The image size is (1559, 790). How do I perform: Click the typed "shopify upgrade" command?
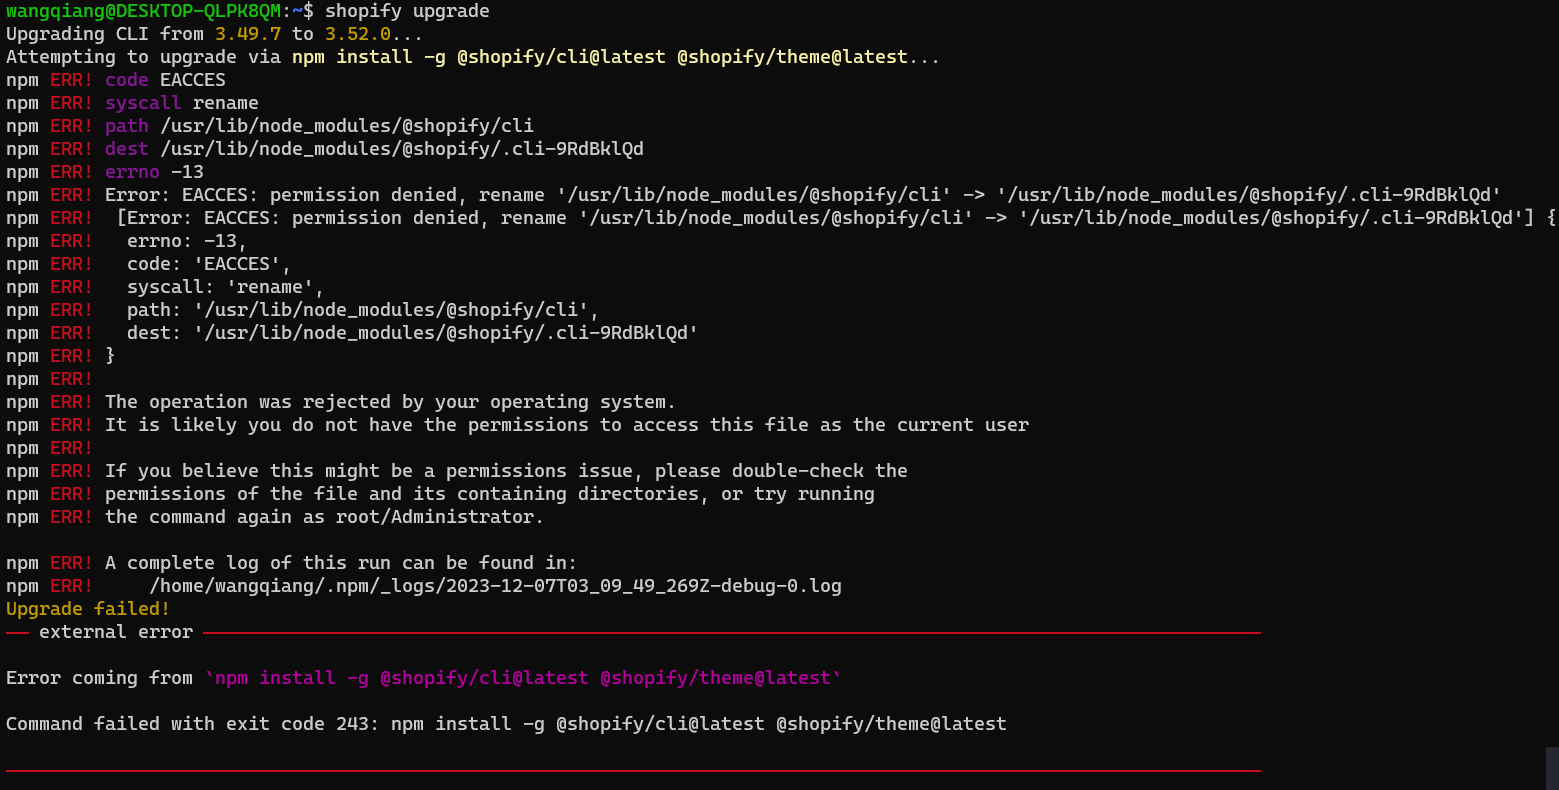coord(407,11)
